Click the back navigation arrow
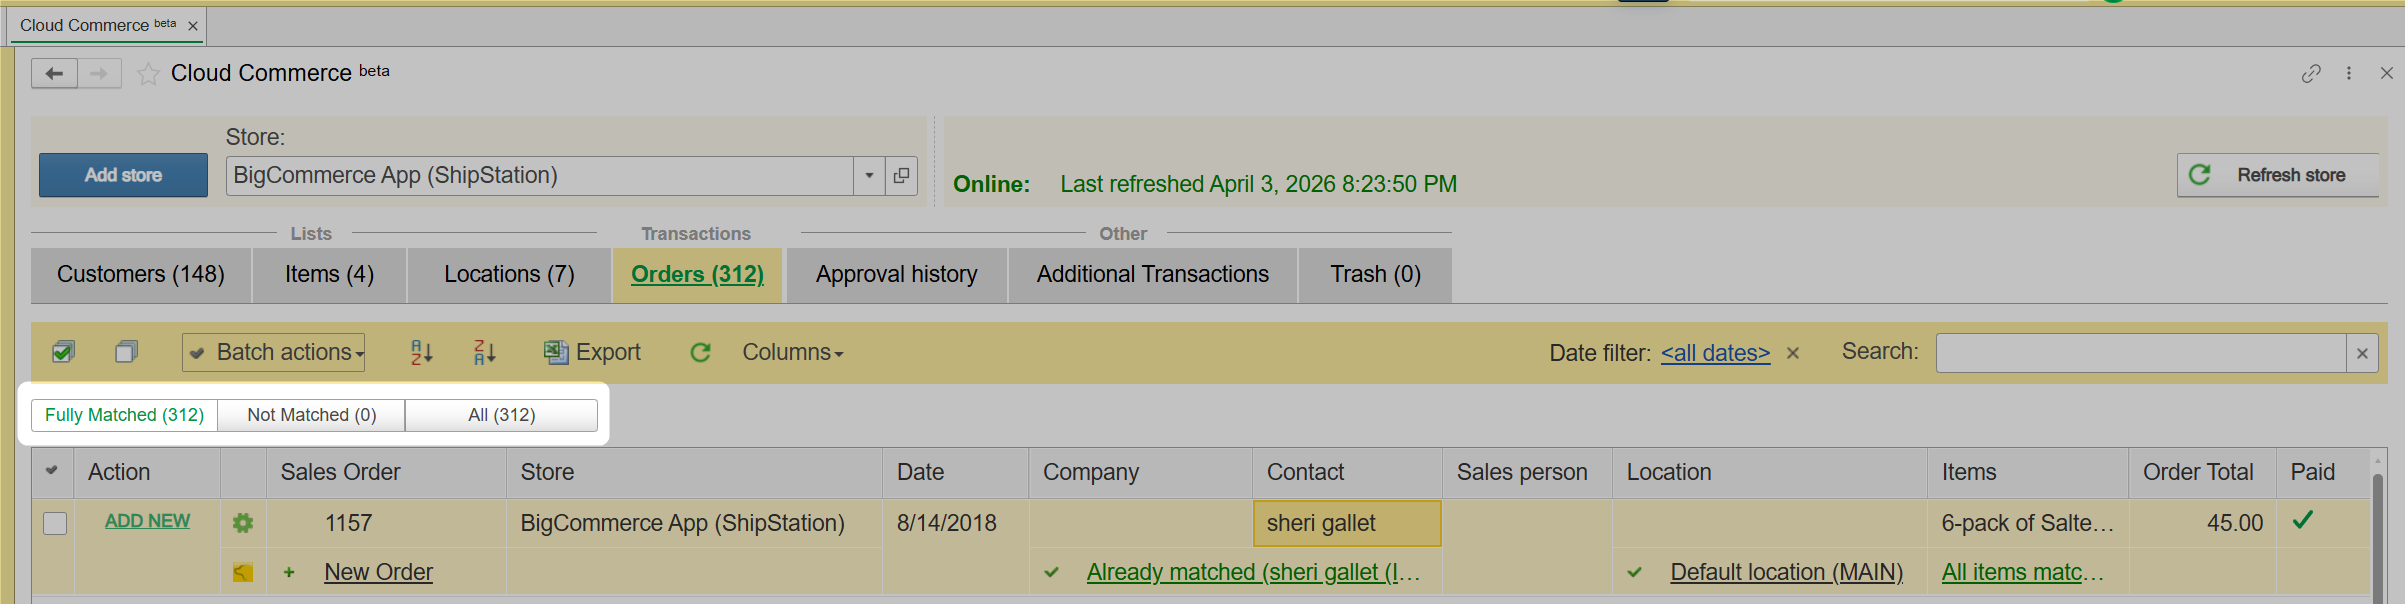The height and width of the screenshot is (604, 2405). (x=54, y=73)
